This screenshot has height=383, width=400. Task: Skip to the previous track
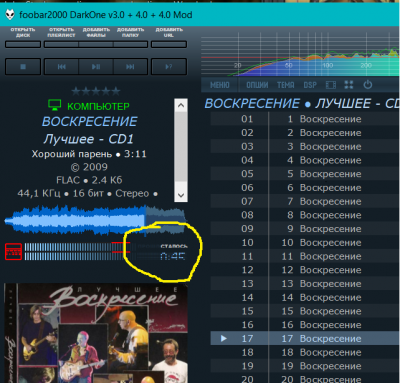(x=61, y=67)
